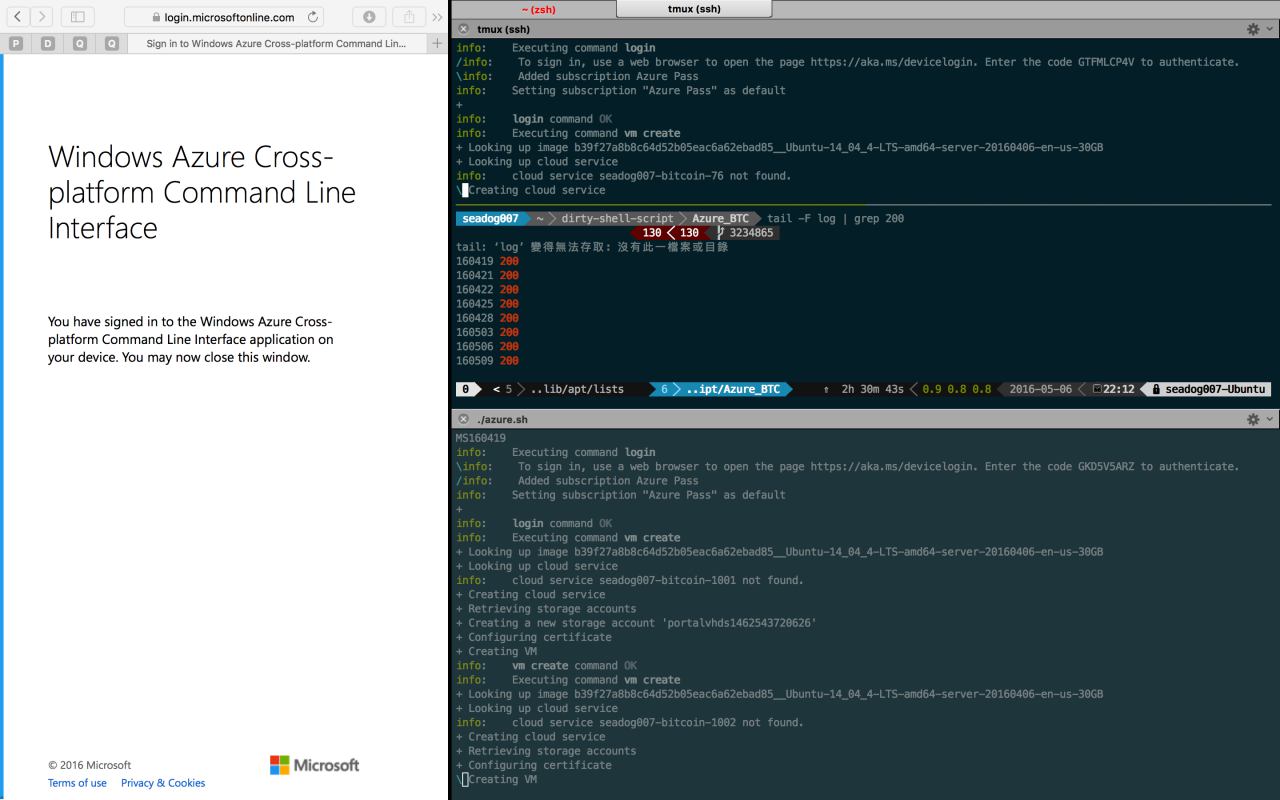Click the Safari forward arrow
The image size is (1280, 800).
point(40,17)
